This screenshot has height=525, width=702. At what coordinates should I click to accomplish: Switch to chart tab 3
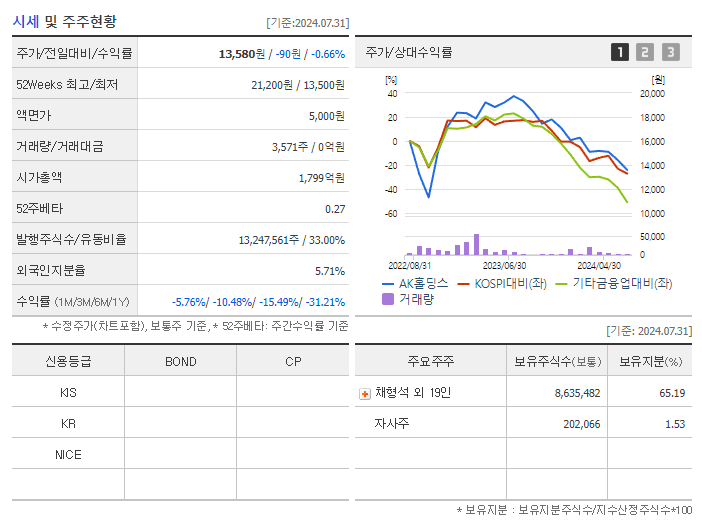pyautogui.click(x=671, y=52)
